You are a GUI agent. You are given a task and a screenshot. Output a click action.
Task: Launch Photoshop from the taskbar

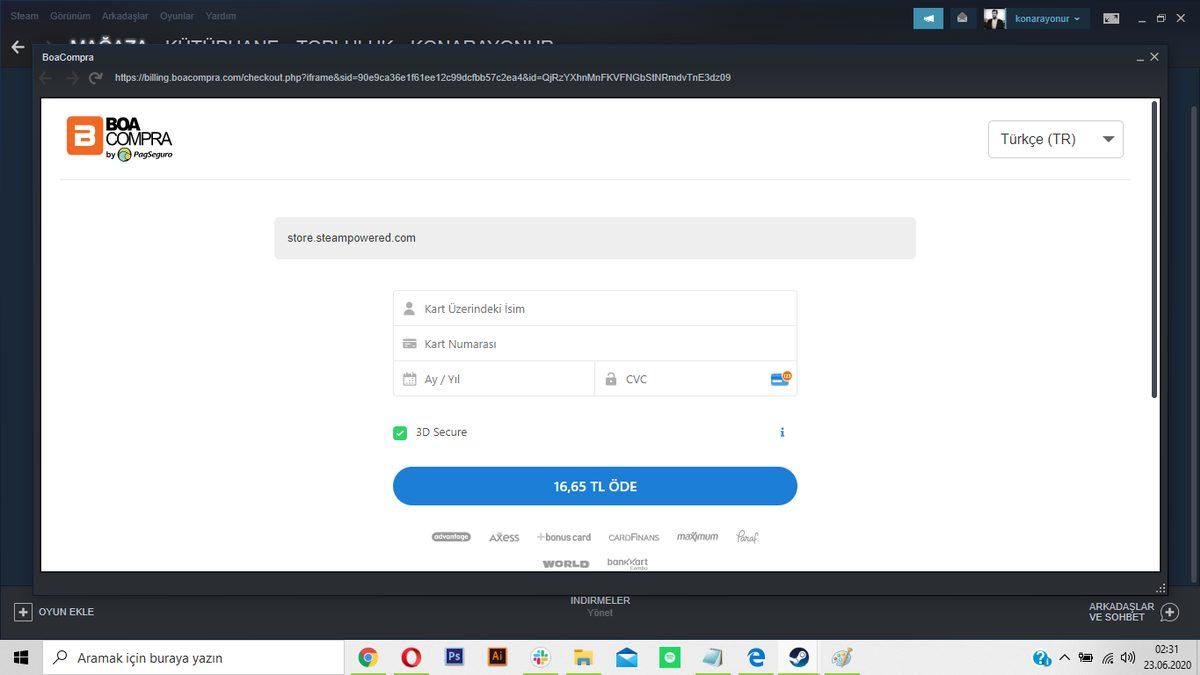tap(454, 657)
